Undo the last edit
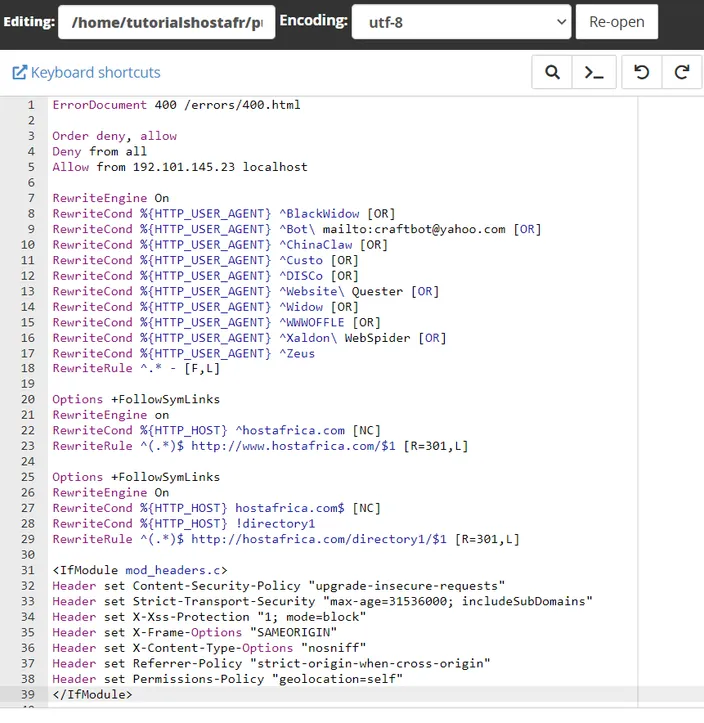 click(x=642, y=72)
